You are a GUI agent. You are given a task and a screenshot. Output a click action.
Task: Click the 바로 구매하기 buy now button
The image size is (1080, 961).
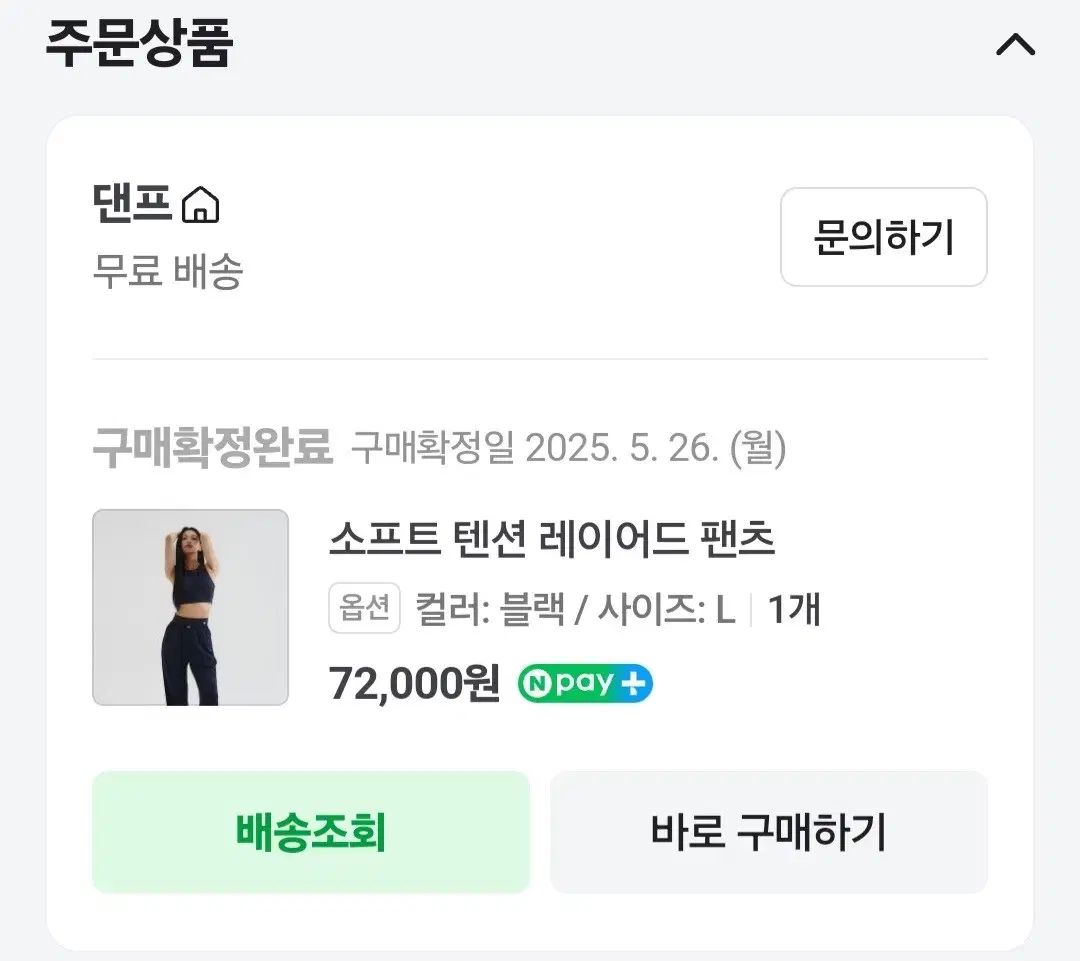tap(769, 831)
